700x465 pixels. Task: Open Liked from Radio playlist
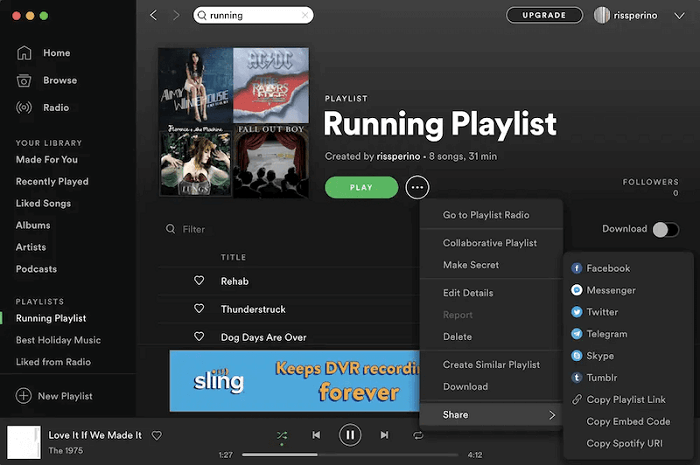point(53,362)
